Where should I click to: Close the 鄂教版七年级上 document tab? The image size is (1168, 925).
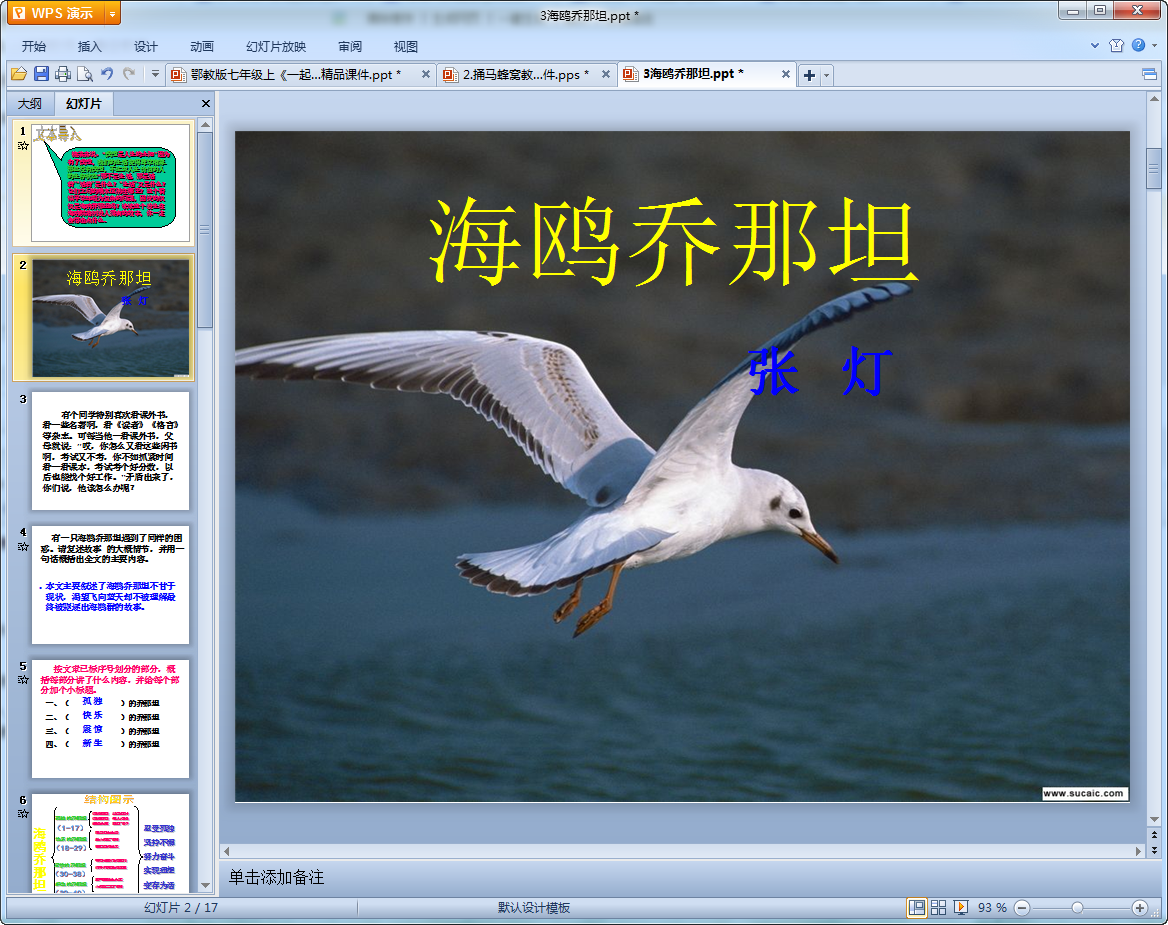pos(425,74)
